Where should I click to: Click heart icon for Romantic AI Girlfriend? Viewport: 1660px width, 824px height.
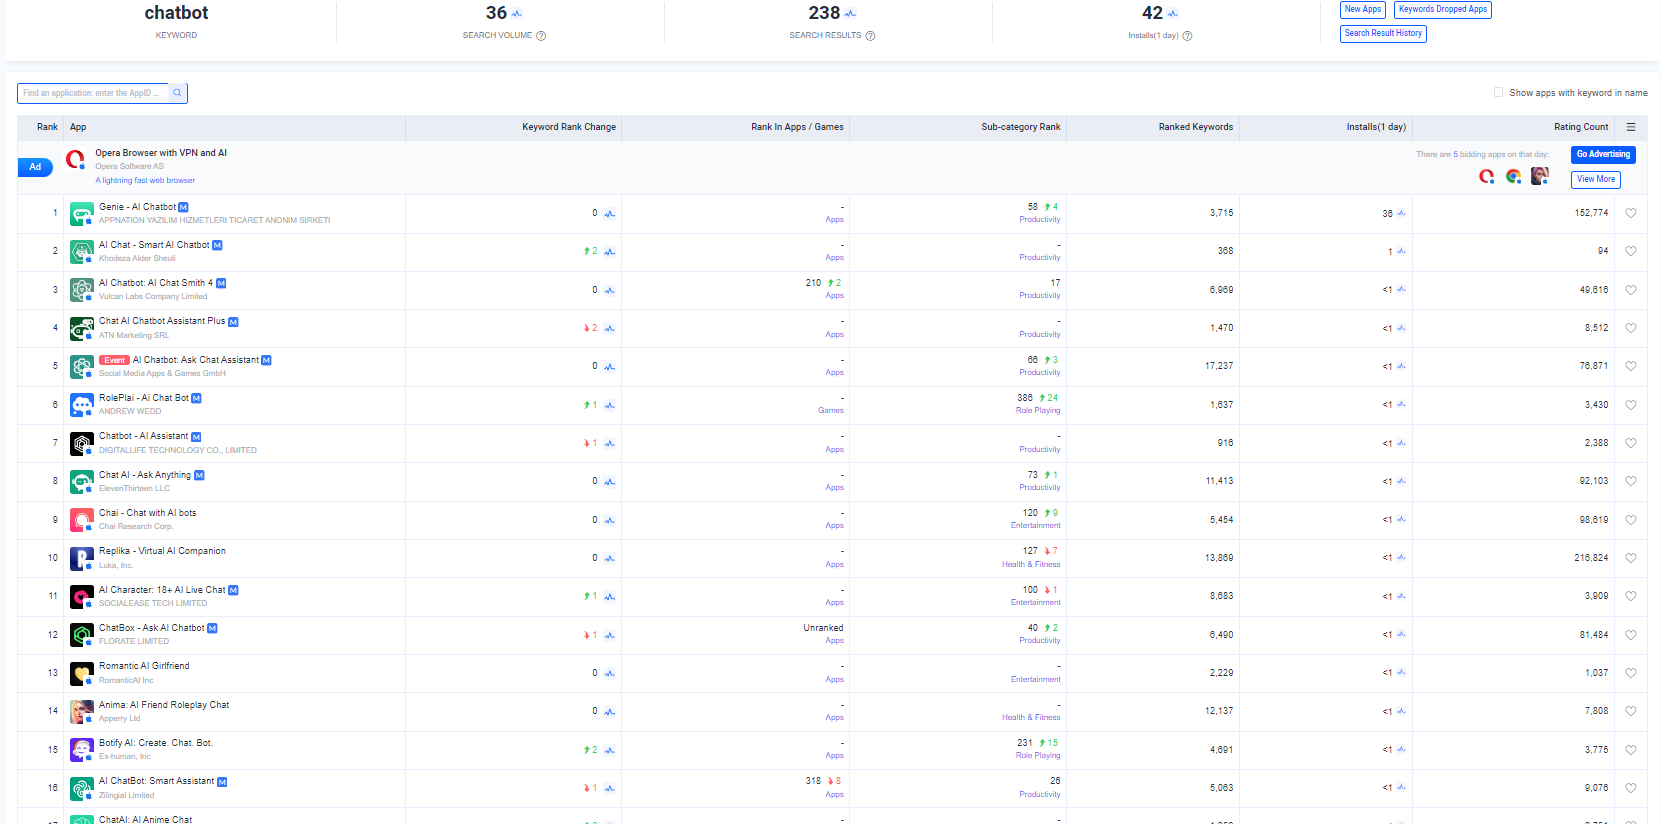(x=1630, y=673)
